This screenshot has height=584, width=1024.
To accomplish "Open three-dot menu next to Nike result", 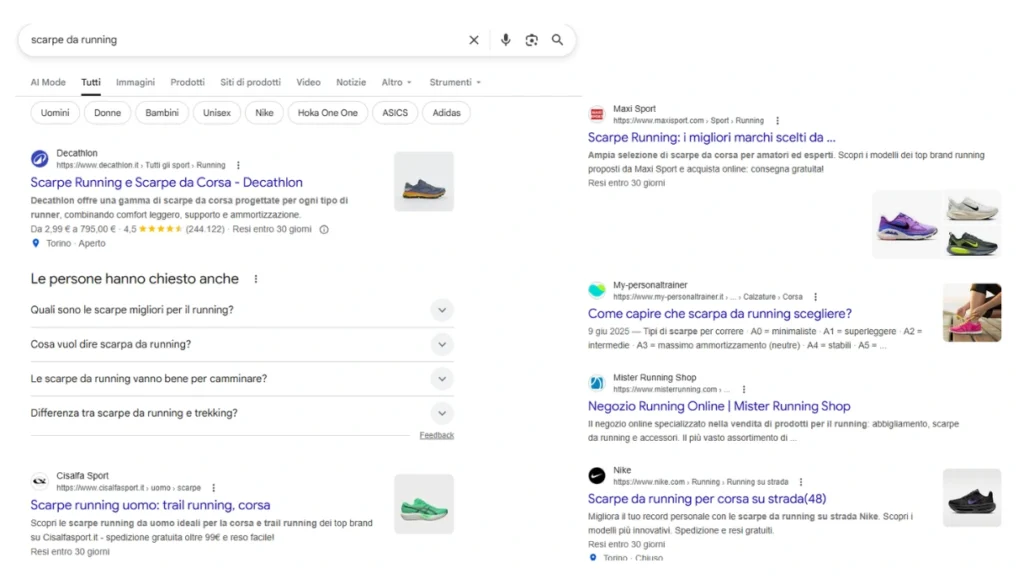I will point(800,482).
